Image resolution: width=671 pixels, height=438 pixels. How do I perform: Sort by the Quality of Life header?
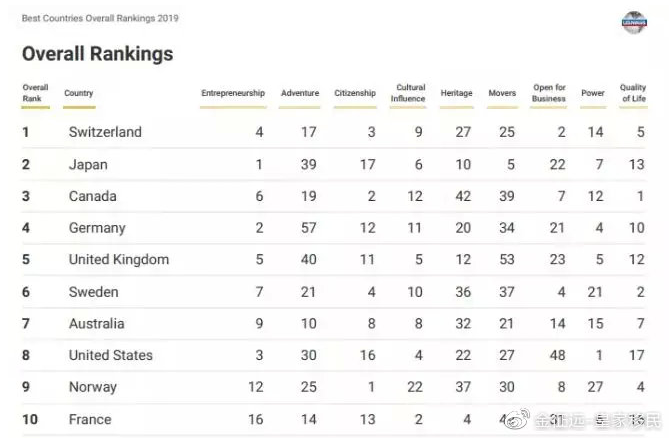pos(633,93)
